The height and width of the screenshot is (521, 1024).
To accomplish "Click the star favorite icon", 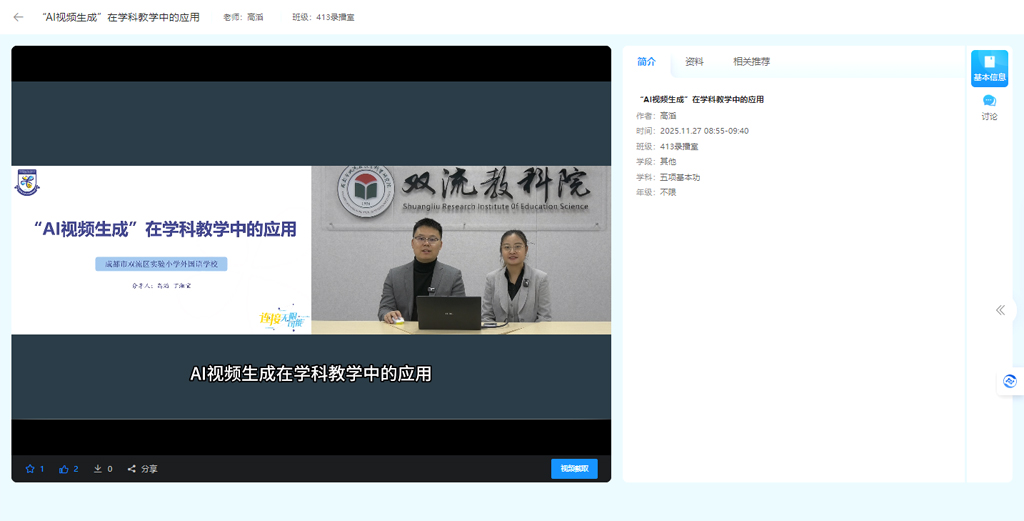I will [30, 469].
